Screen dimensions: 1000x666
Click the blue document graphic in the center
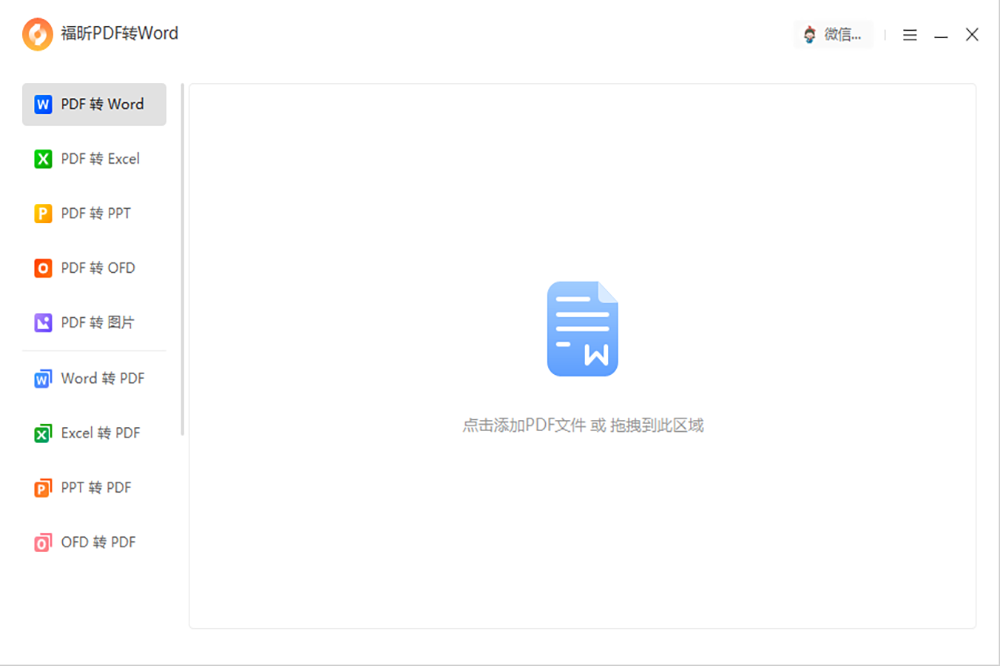coord(582,328)
